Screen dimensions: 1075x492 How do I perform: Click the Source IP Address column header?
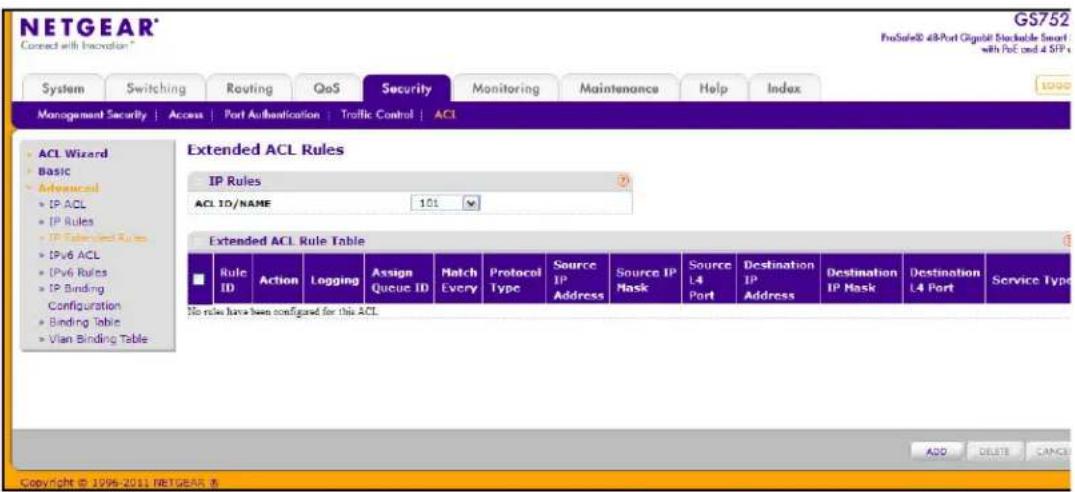577,280
